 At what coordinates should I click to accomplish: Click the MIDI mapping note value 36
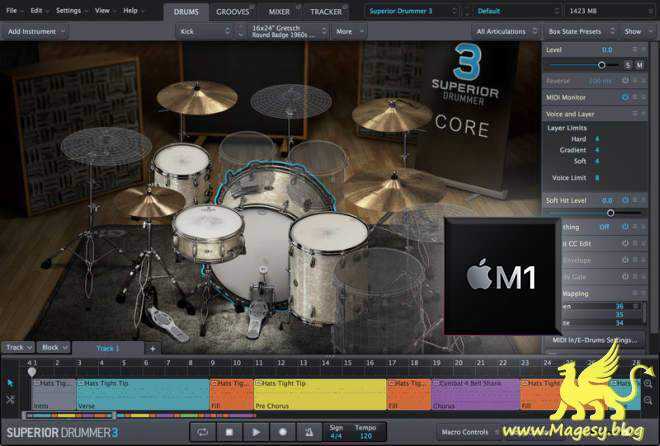620,306
